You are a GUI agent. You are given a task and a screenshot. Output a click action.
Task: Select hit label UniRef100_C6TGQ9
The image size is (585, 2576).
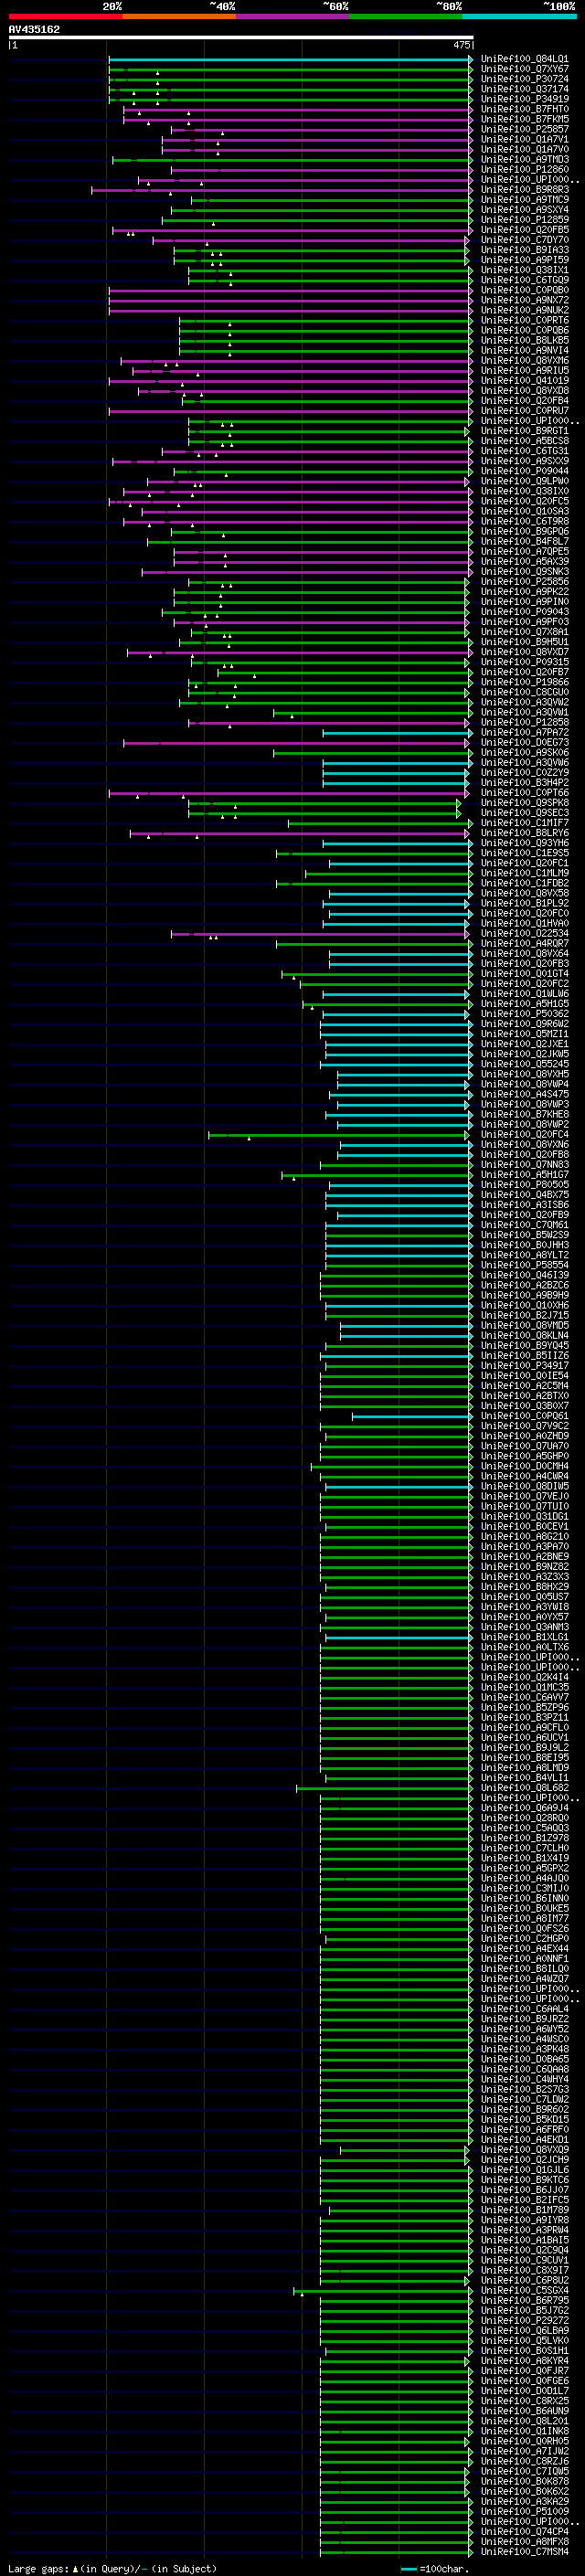pyautogui.click(x=524, y=280)
